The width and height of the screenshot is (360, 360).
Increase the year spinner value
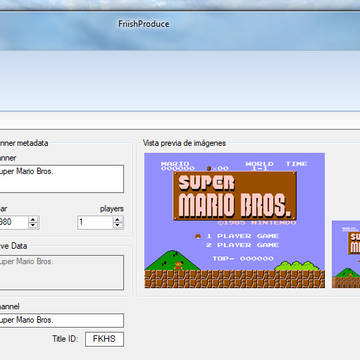point(33,220)
